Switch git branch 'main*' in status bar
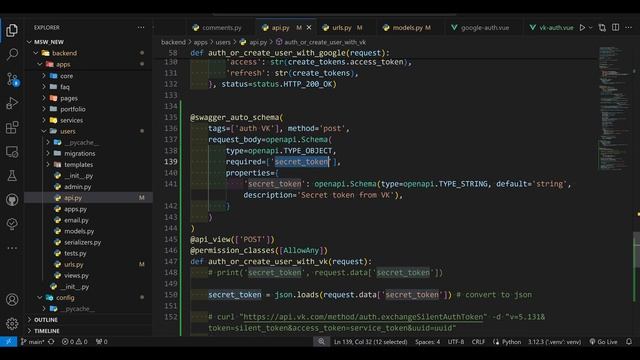Viewport: 640px width, 360px height. [32, 342]
